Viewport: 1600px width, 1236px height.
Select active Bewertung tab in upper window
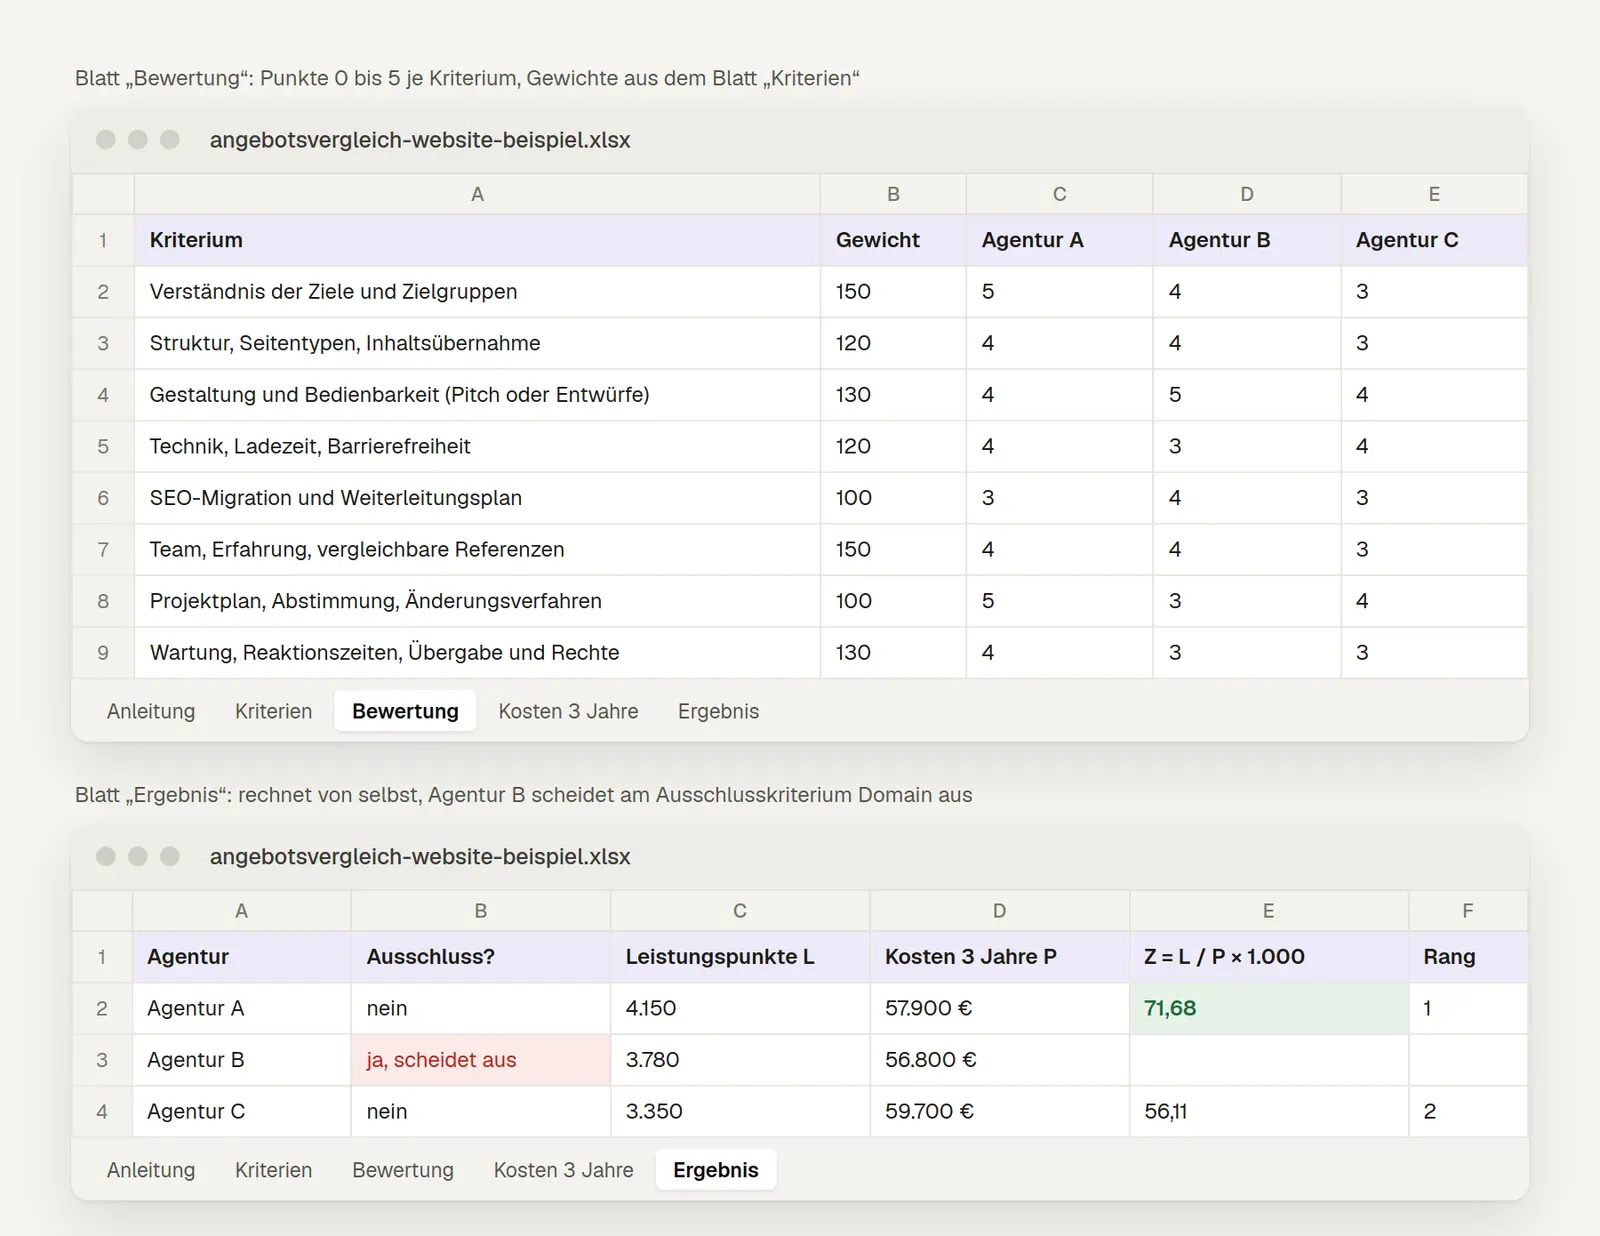point(405,711)
